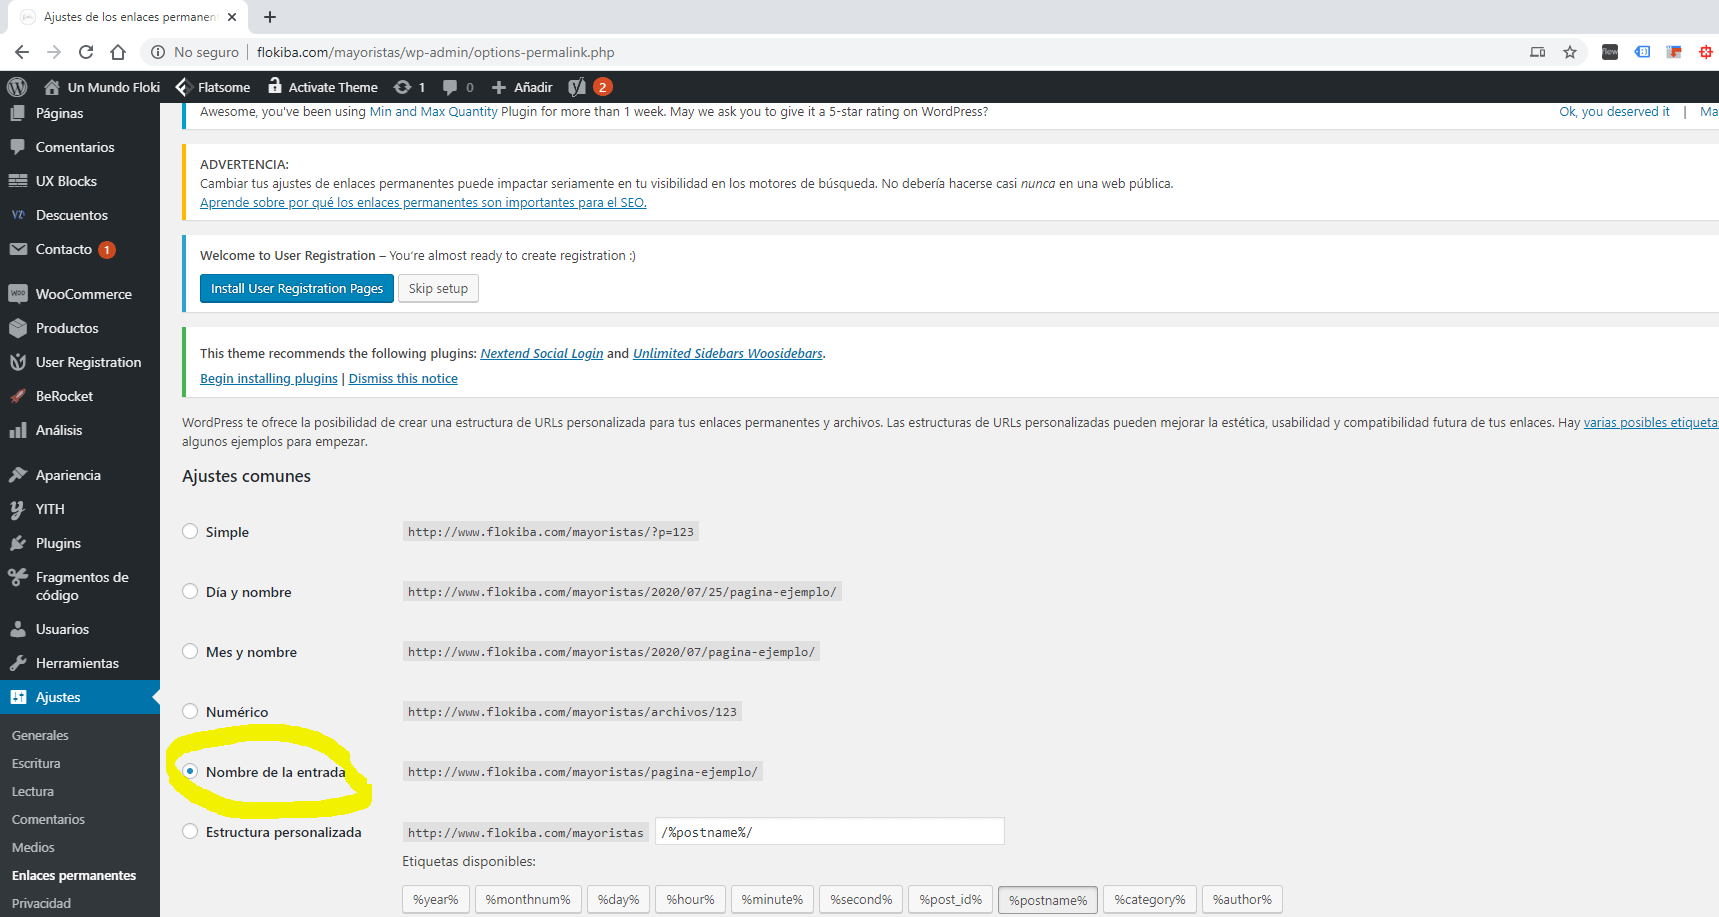Click the Apariencia brush icon
The width and height of the screenshot is (1719, 917).
pos(17,475)
